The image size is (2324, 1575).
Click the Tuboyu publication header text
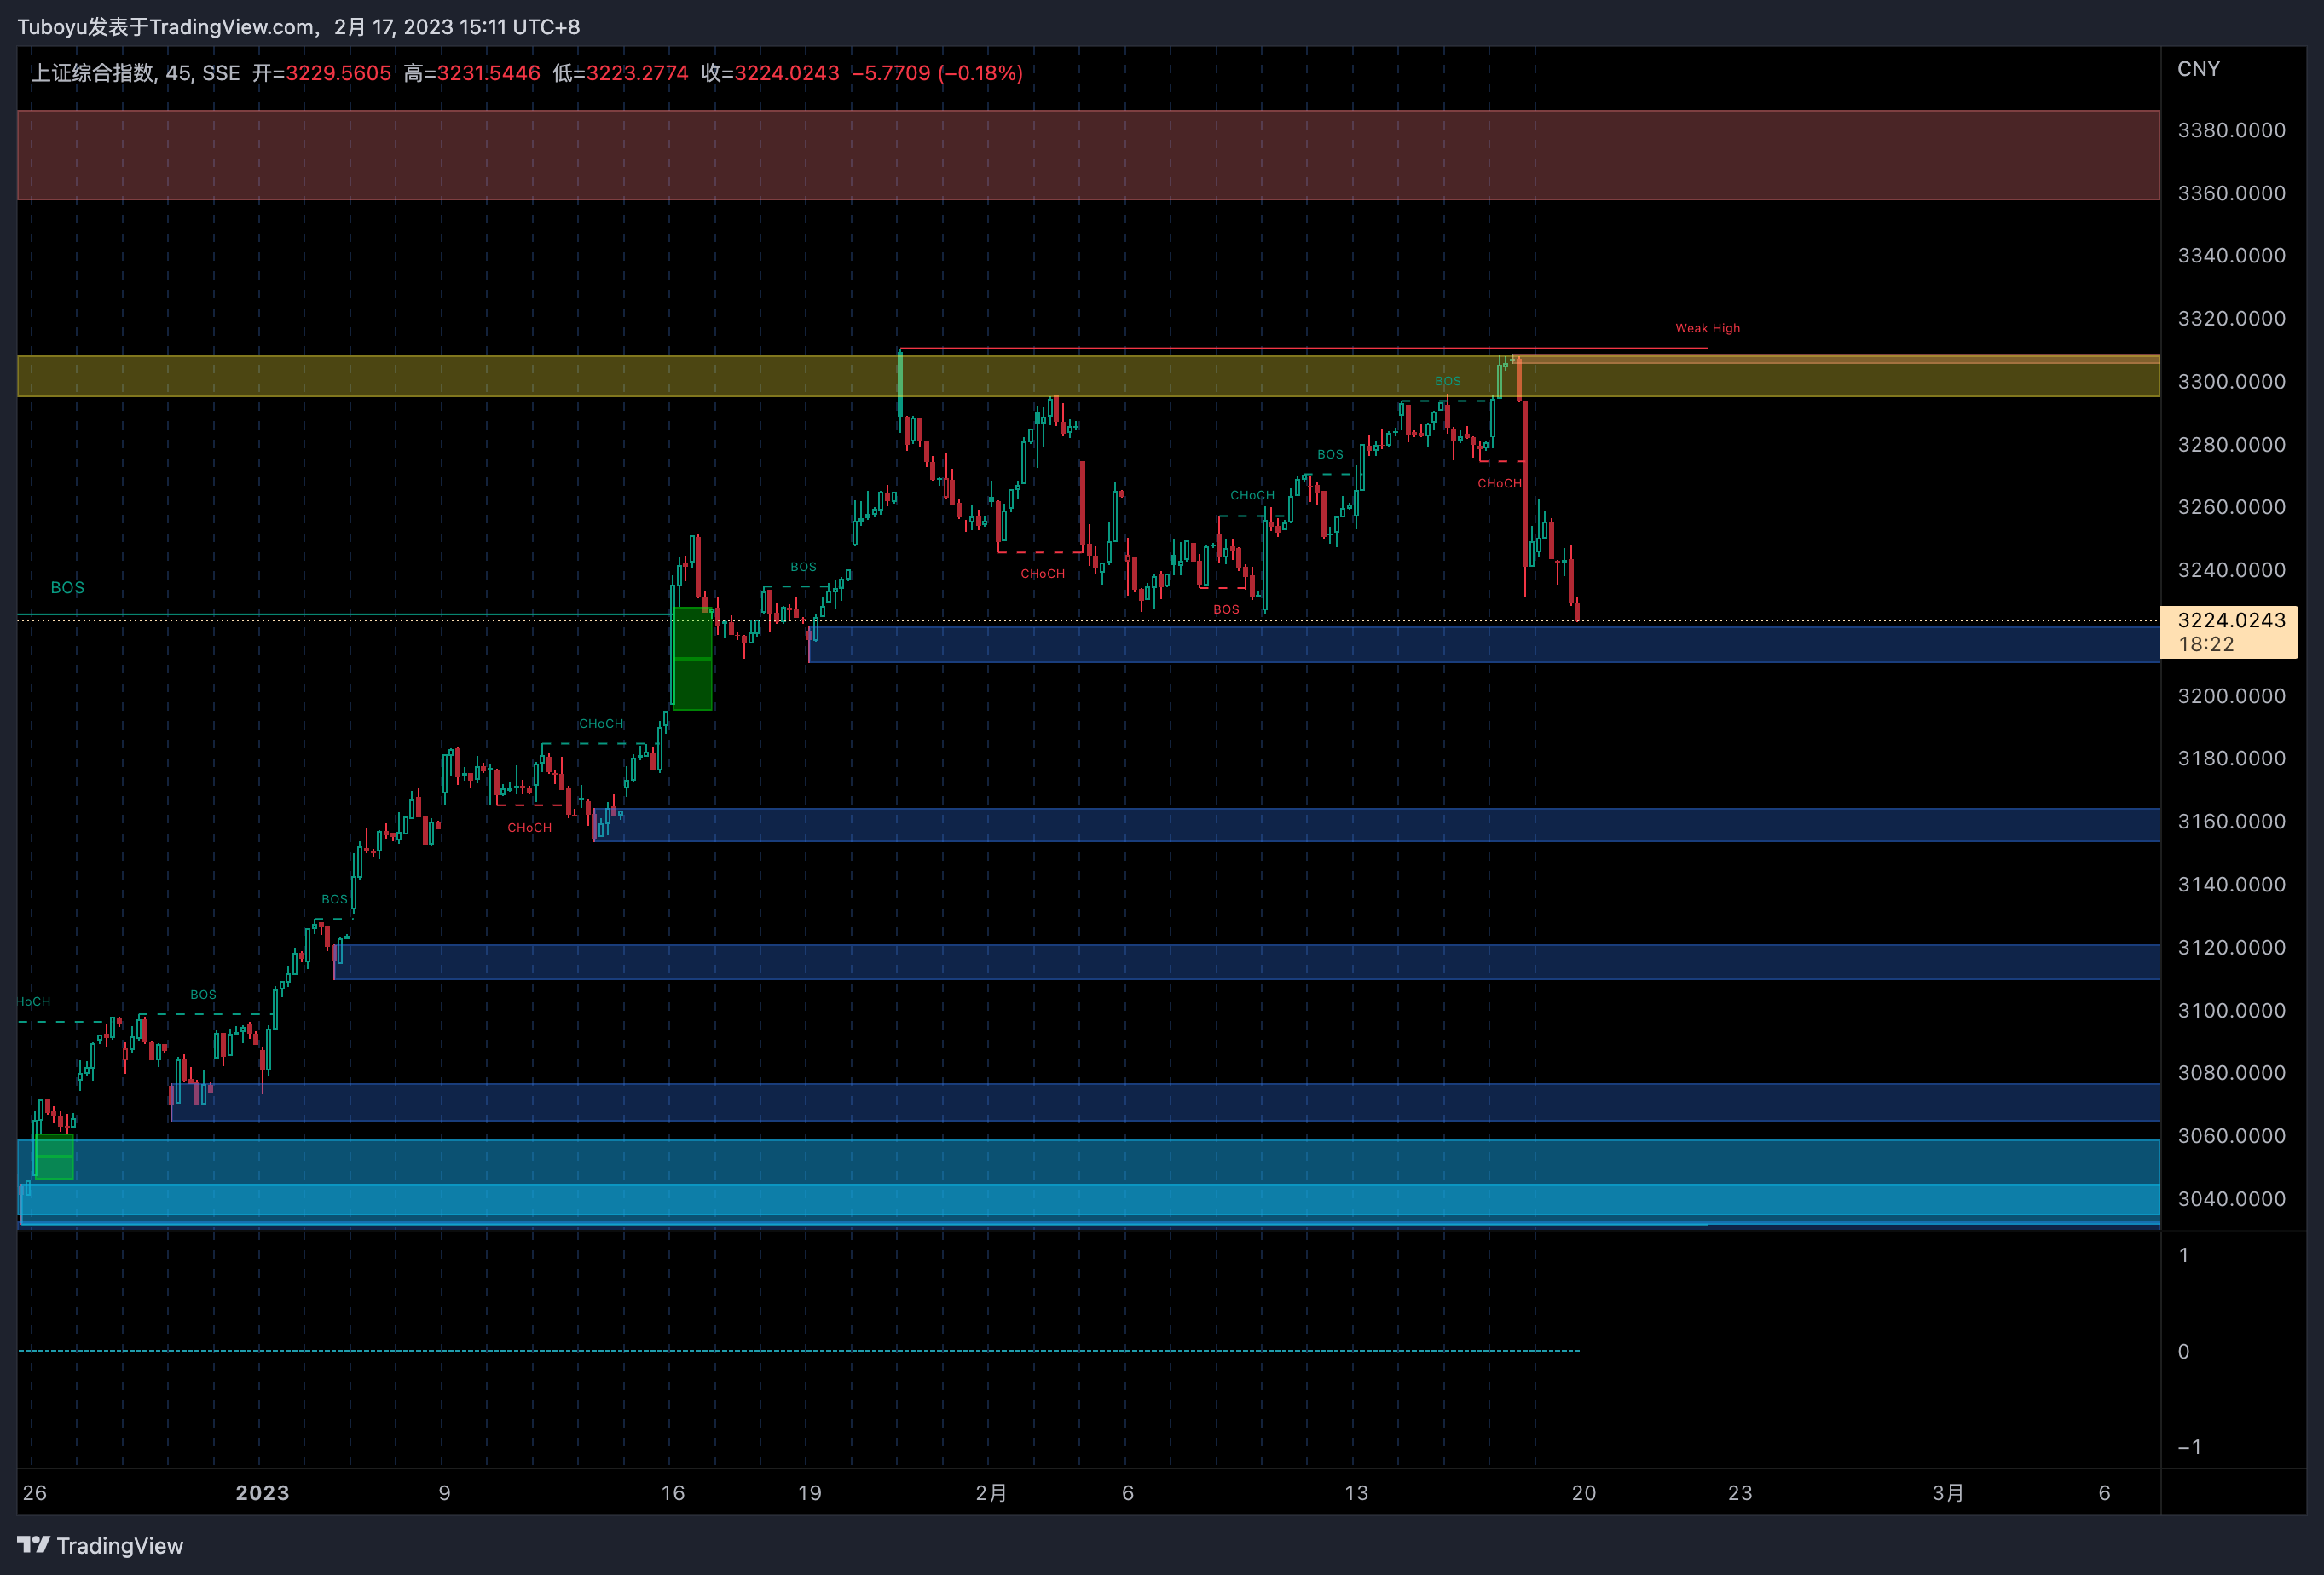point(298,27)
